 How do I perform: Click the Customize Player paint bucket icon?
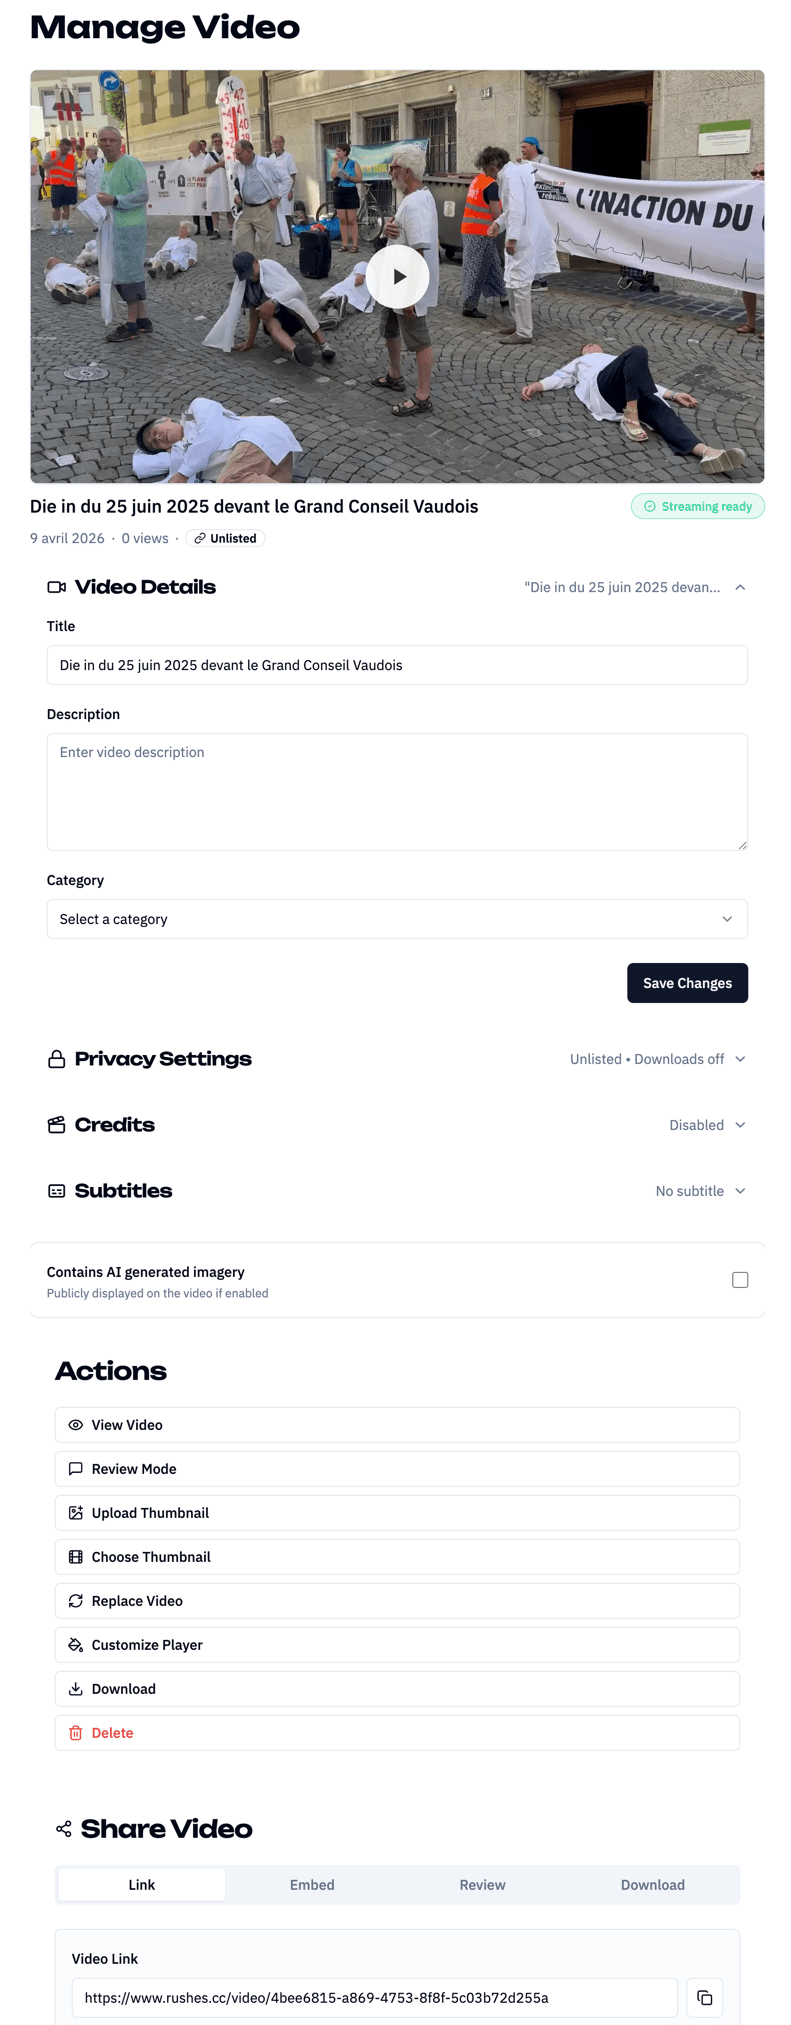click(76, 1645)
